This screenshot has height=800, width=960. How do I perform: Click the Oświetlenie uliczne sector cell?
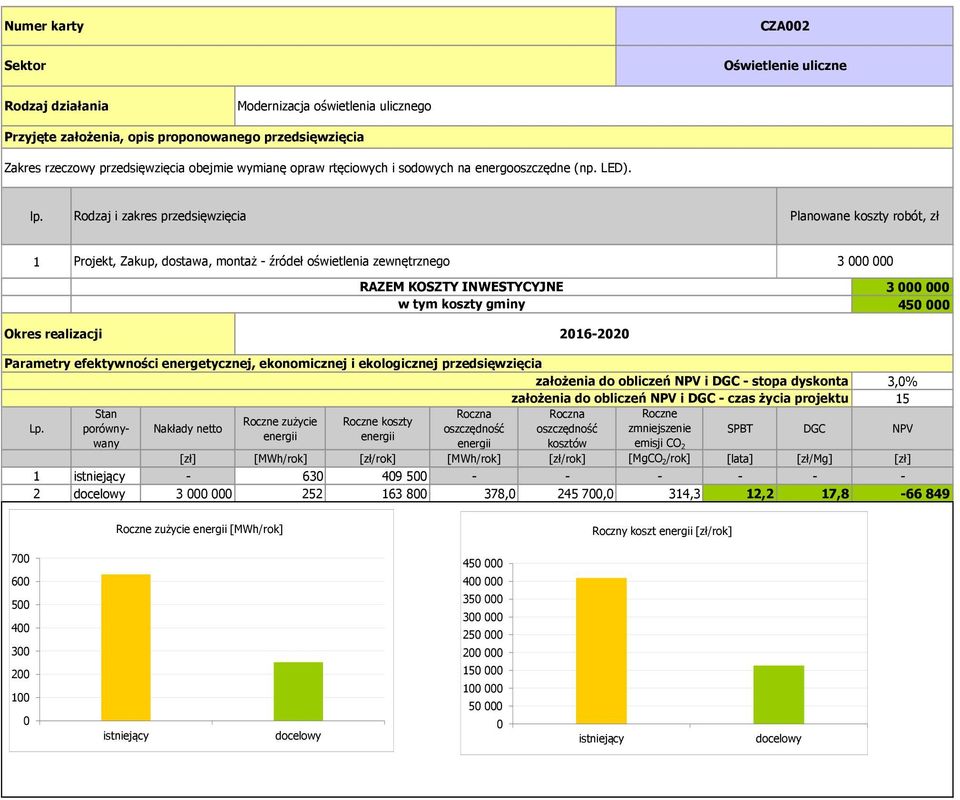[784, 65]
